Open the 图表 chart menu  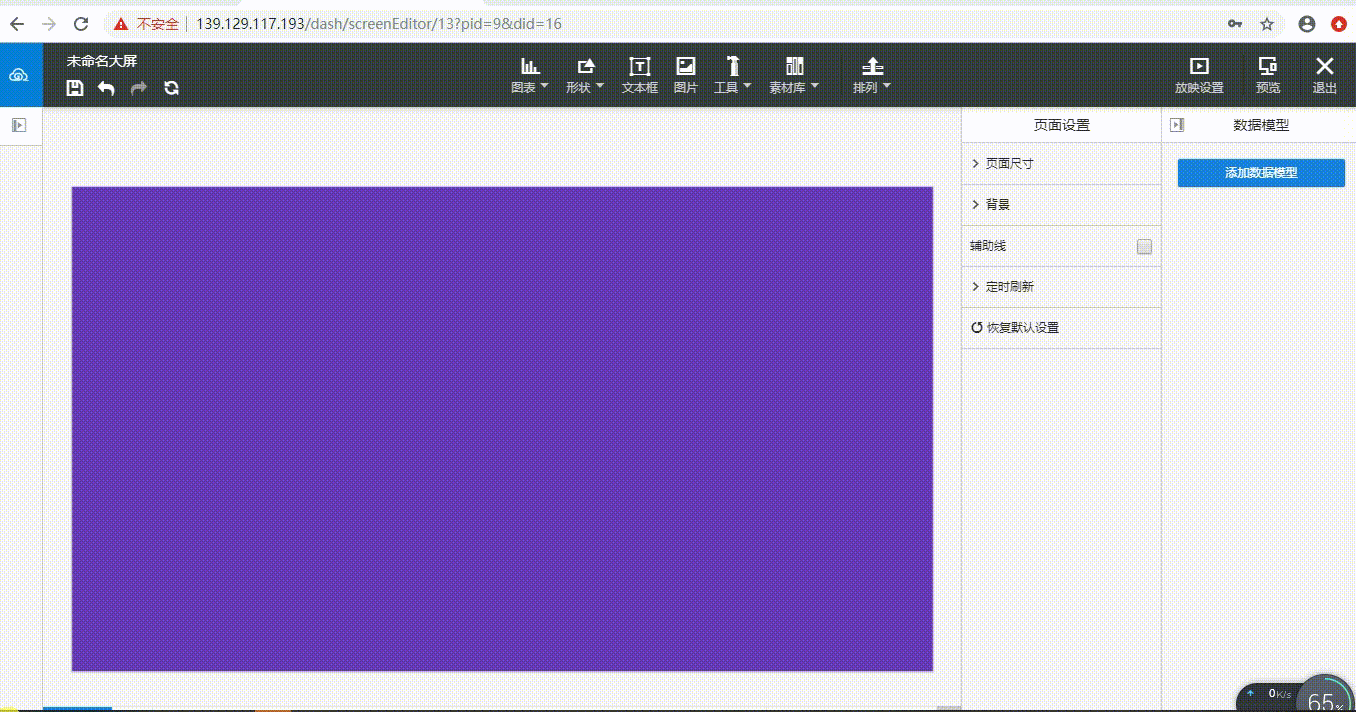click(530, 76)
